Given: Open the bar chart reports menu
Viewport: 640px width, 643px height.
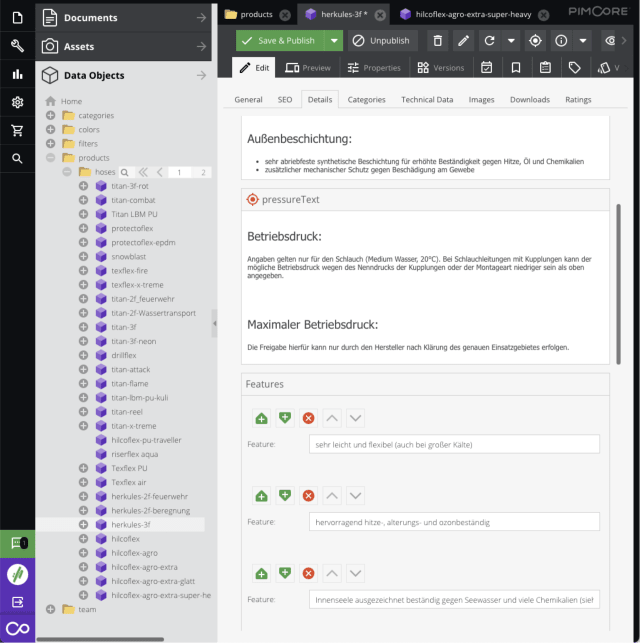Looking at the screenshot, I should click(x=17, y=75).
